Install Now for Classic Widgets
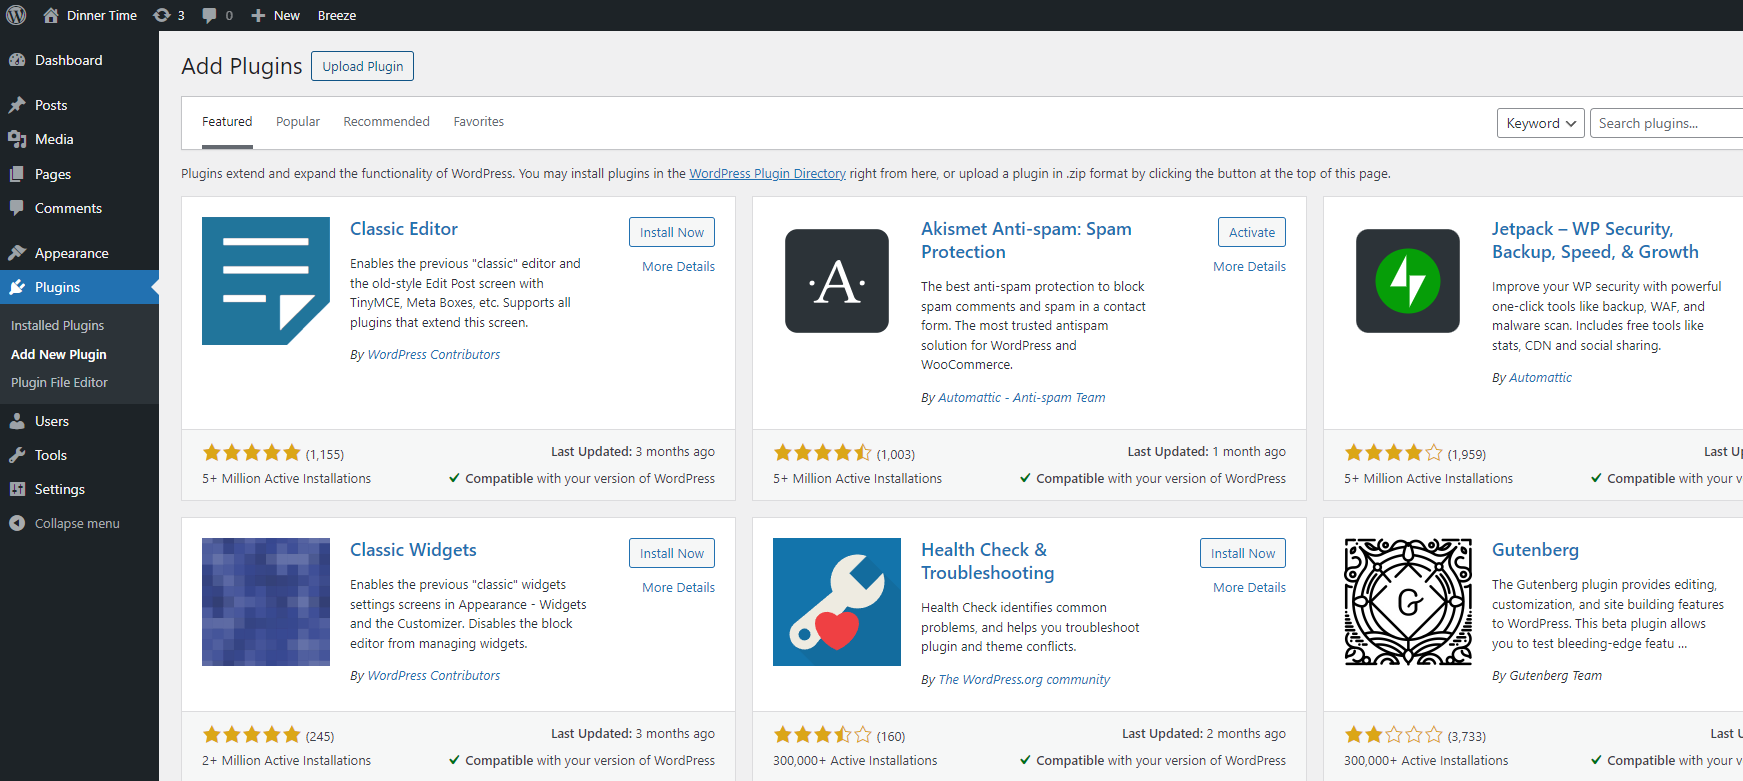Screen dimensions: 1743x781 [672, 553]
